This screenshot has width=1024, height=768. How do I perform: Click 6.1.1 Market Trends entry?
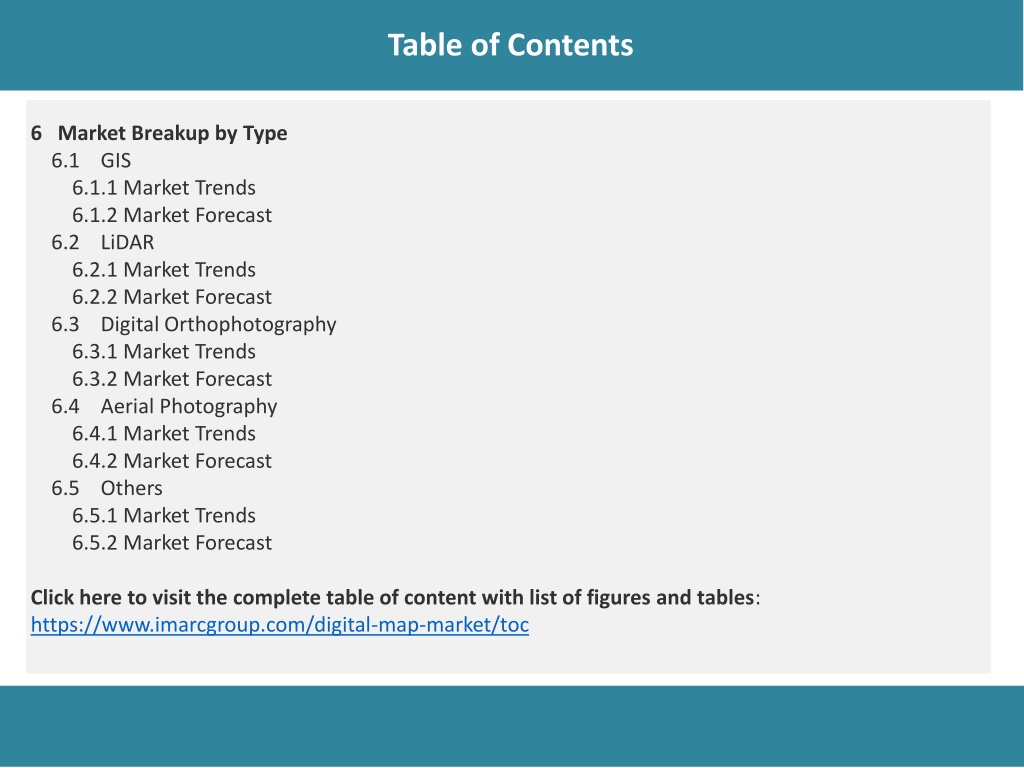(164, 188)
